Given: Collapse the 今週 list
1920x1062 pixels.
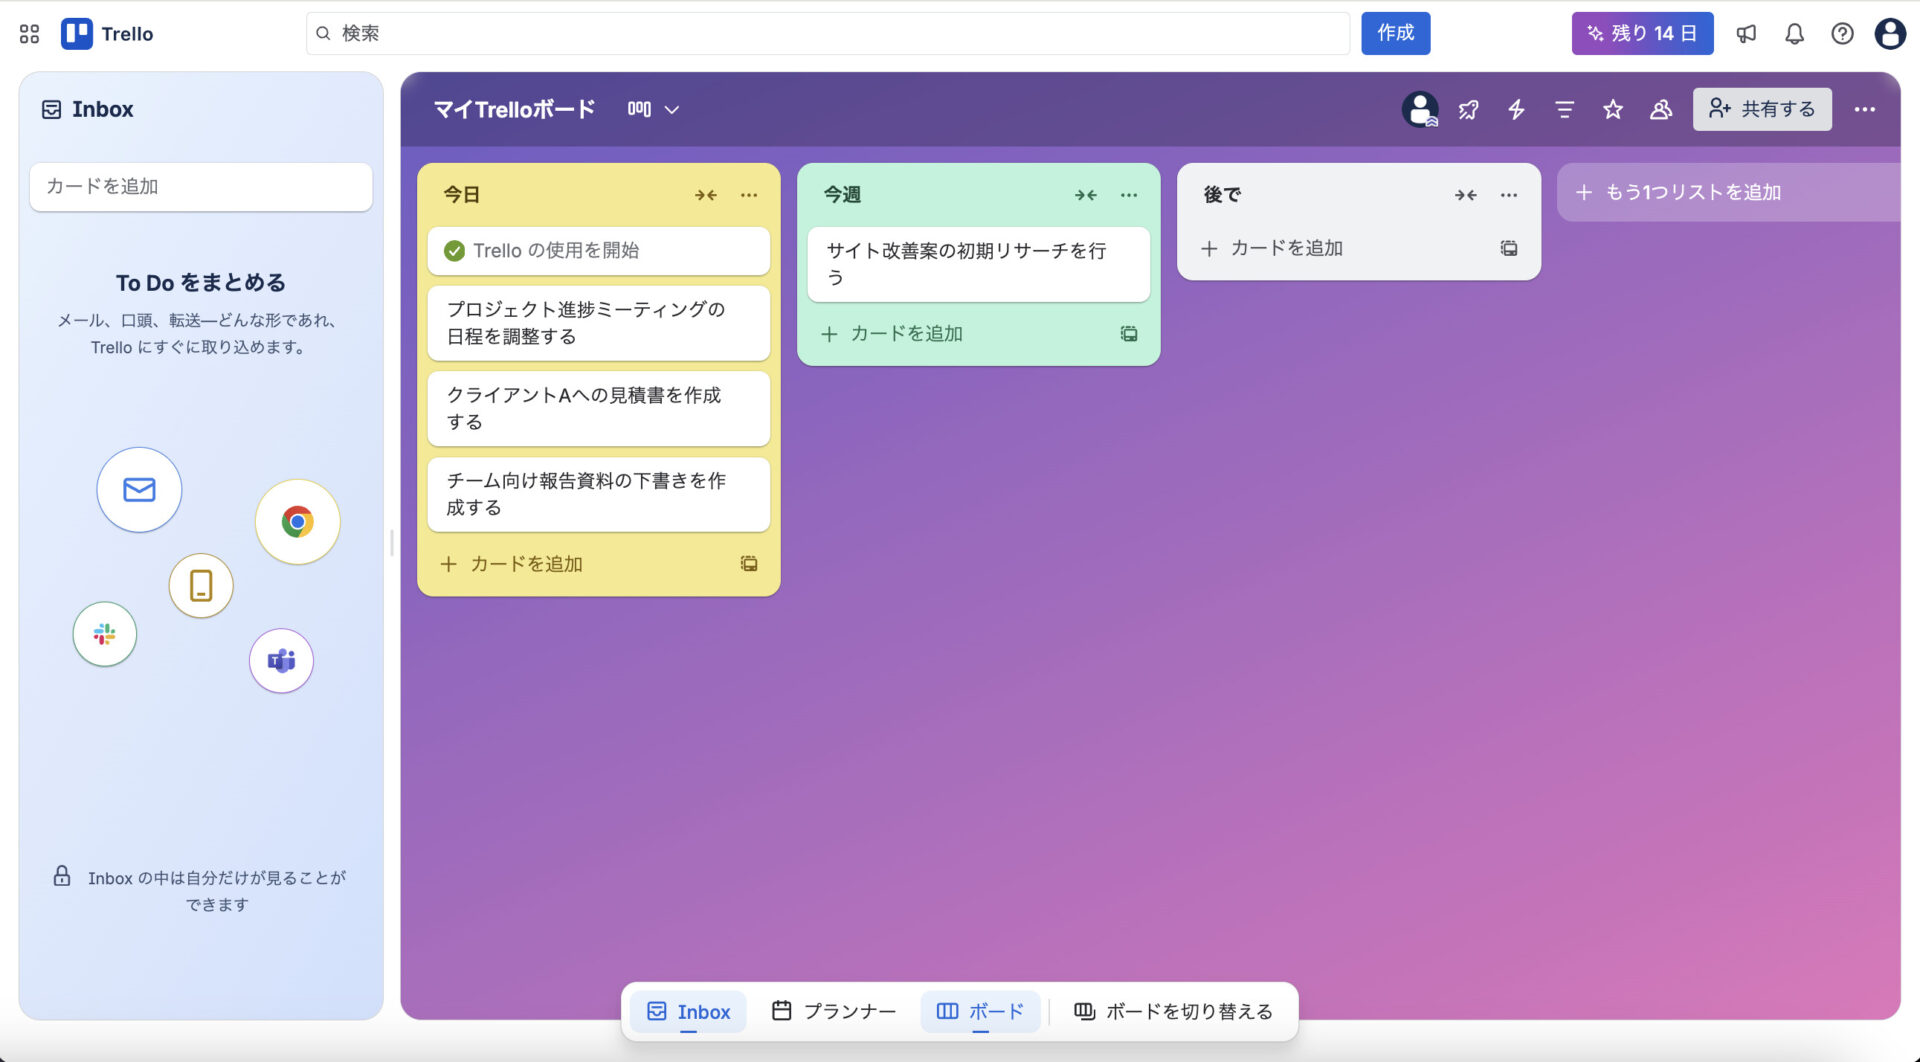Looking at the screenshot, I should click(x=1086, y=195).
